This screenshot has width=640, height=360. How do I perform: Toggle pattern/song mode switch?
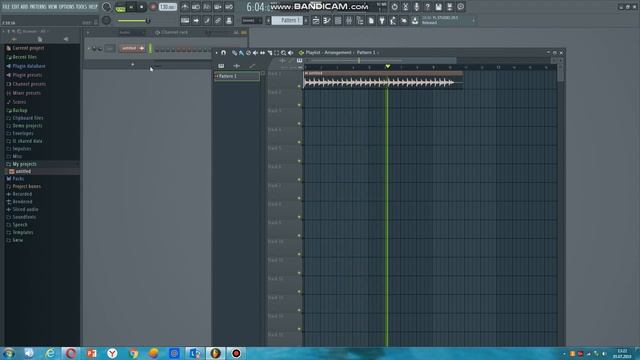tap(120, 7)
